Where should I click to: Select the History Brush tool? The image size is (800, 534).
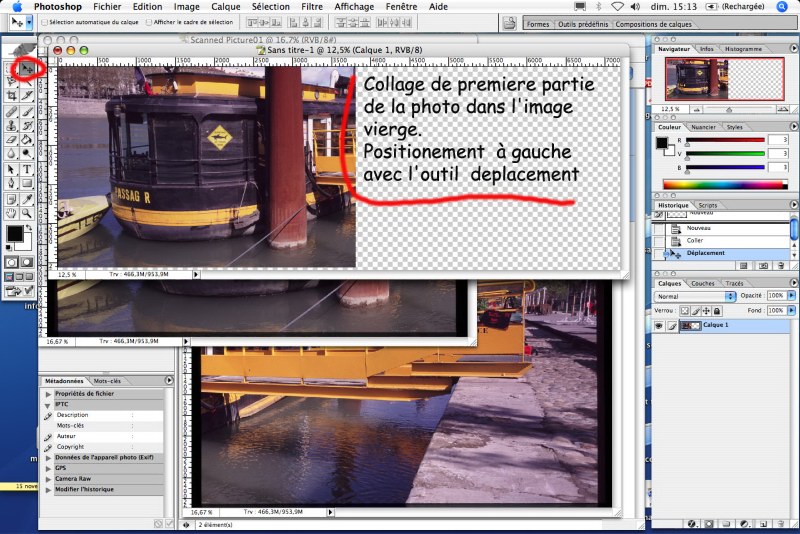pyautogui.click(x=27, y=125)
